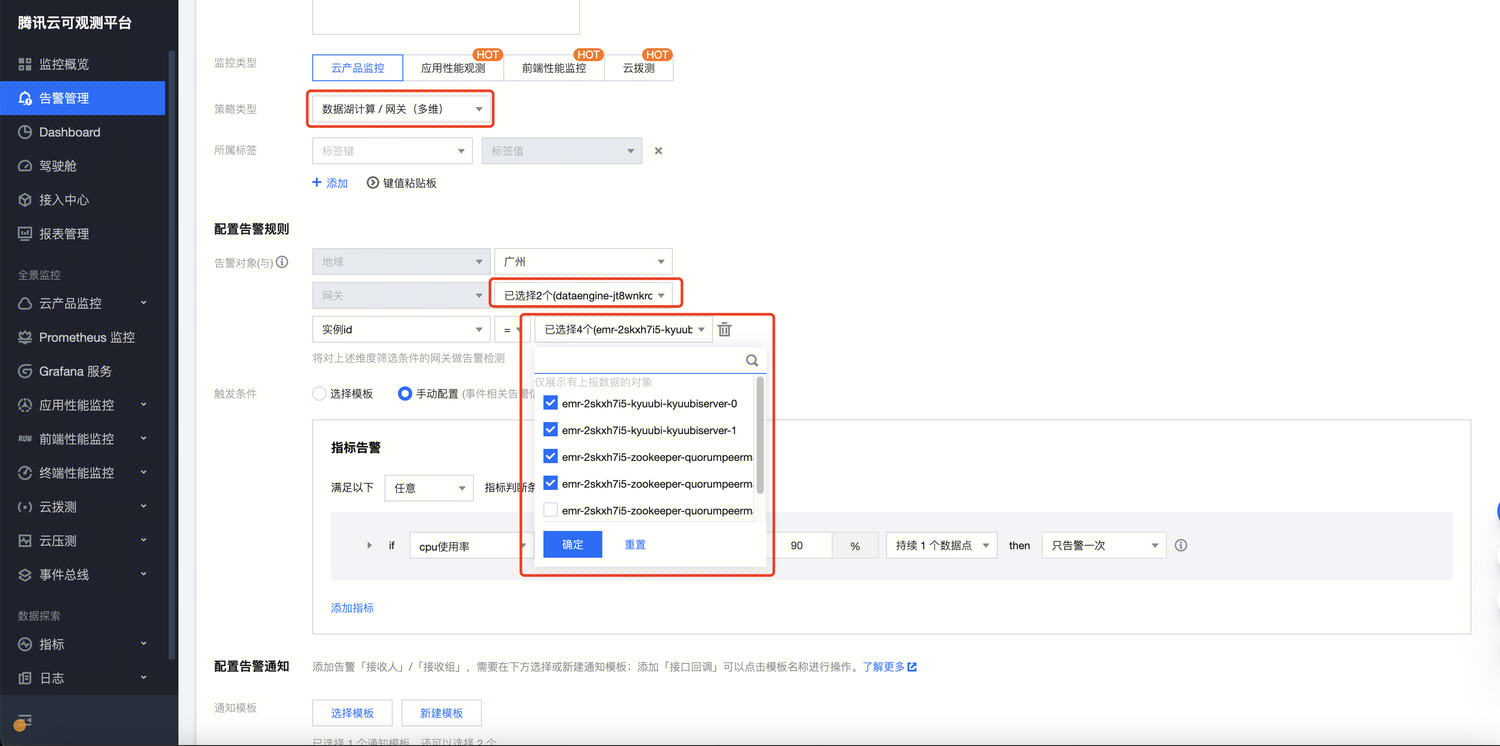The height and width of the screenshot is (746, 1500).
Task: Click the 添加 tag link
Action: point(330,183)
